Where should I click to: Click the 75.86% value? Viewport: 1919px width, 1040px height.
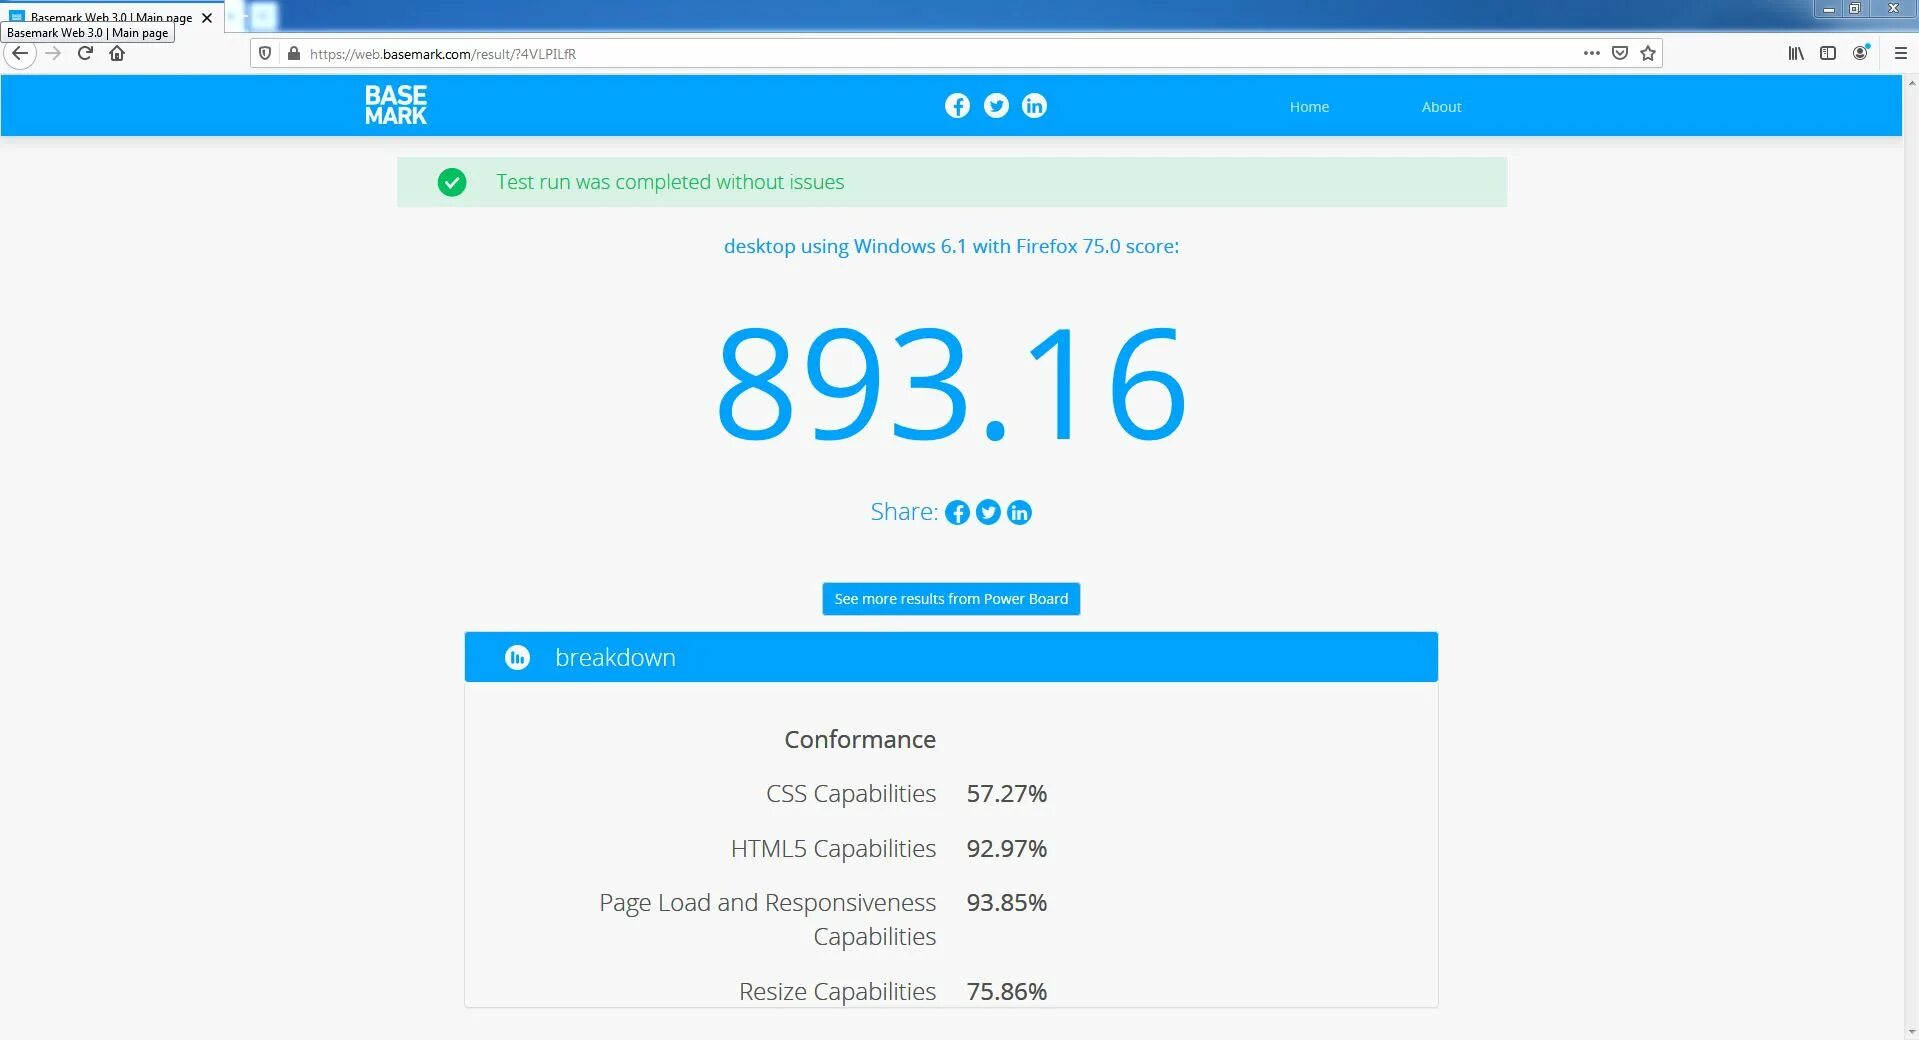(x=1007, y=992)
